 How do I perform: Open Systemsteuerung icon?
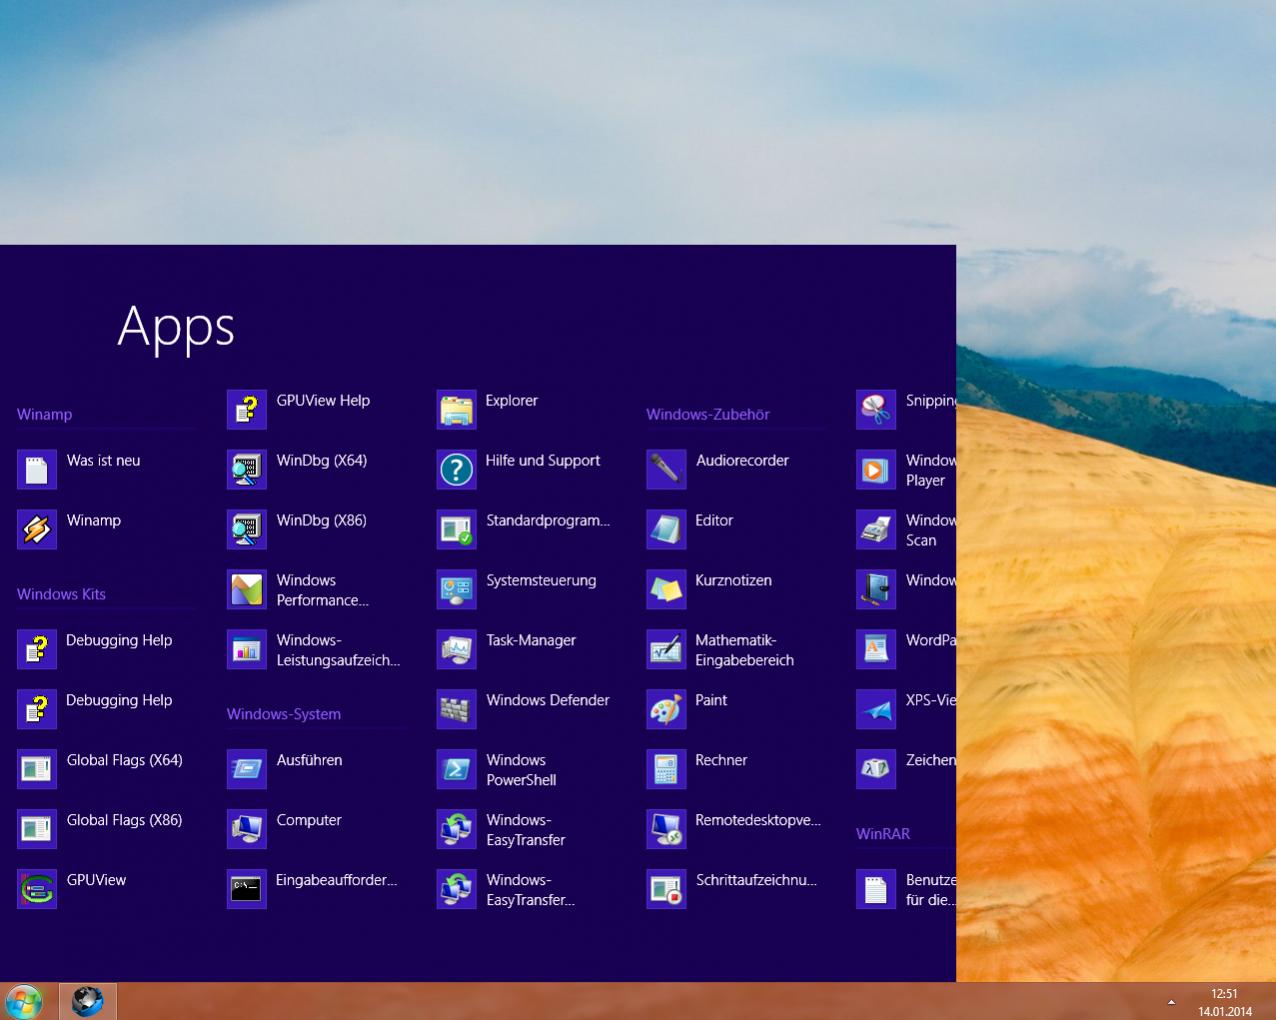tap(457, 589)
